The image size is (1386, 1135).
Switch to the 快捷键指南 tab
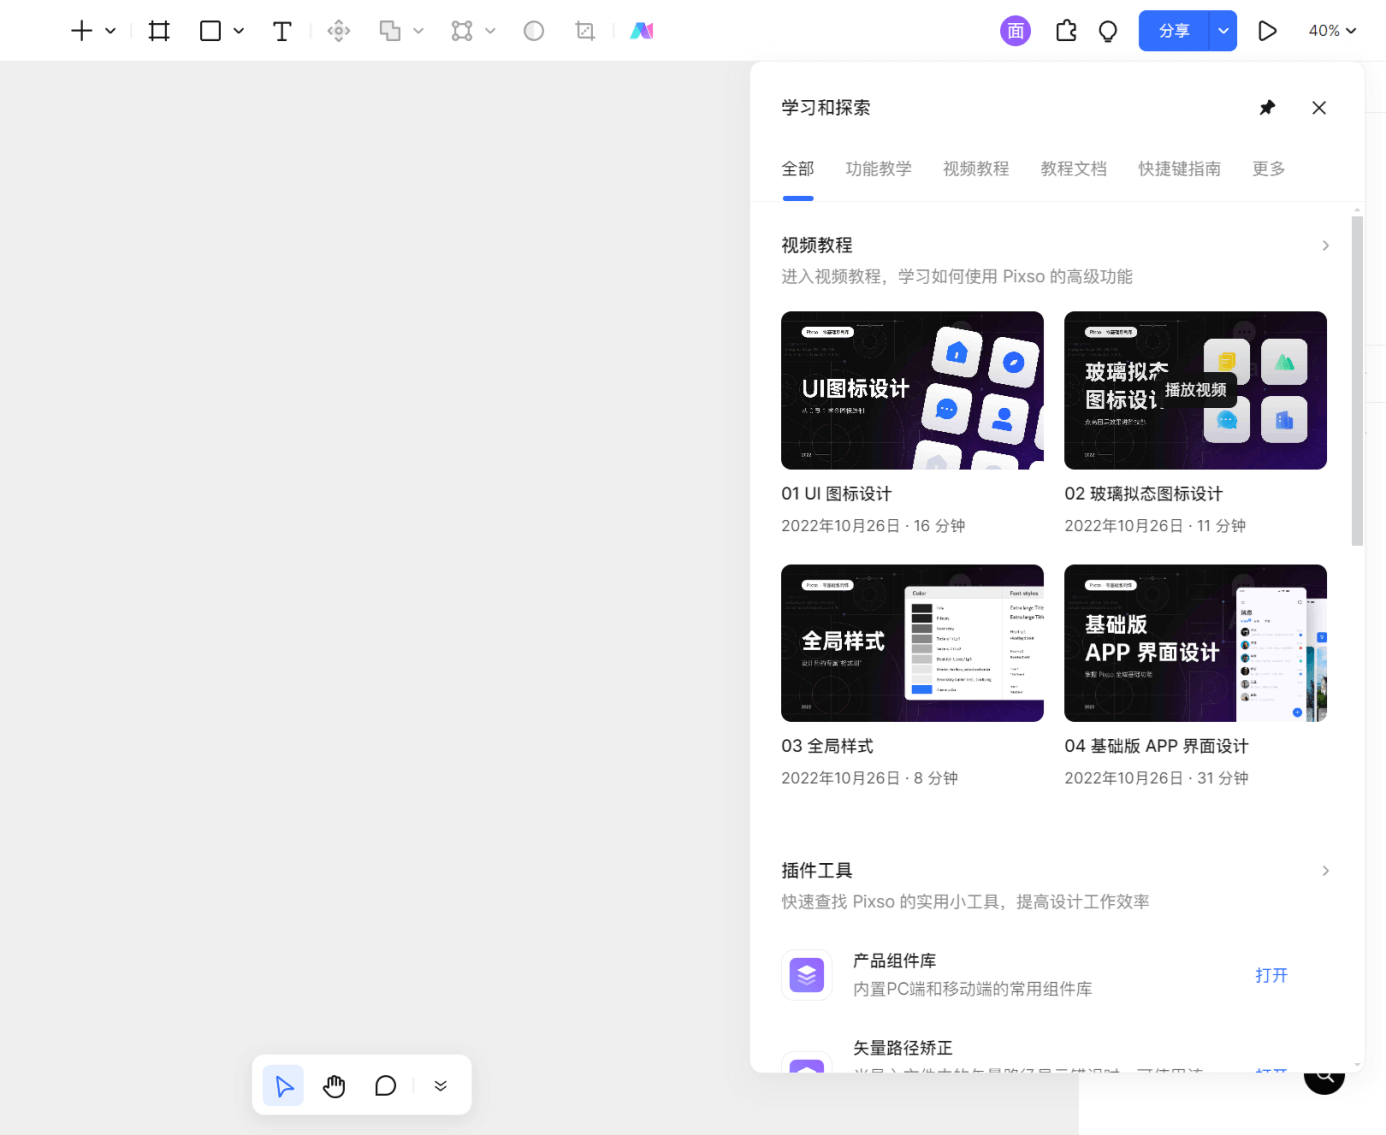[1180, 169]
